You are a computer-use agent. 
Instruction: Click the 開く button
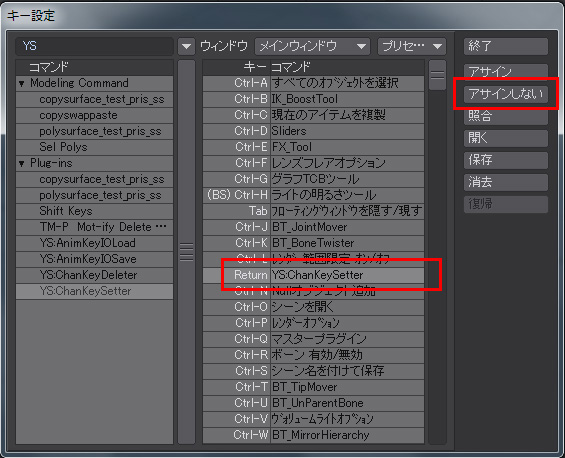[x=506, y=138]
